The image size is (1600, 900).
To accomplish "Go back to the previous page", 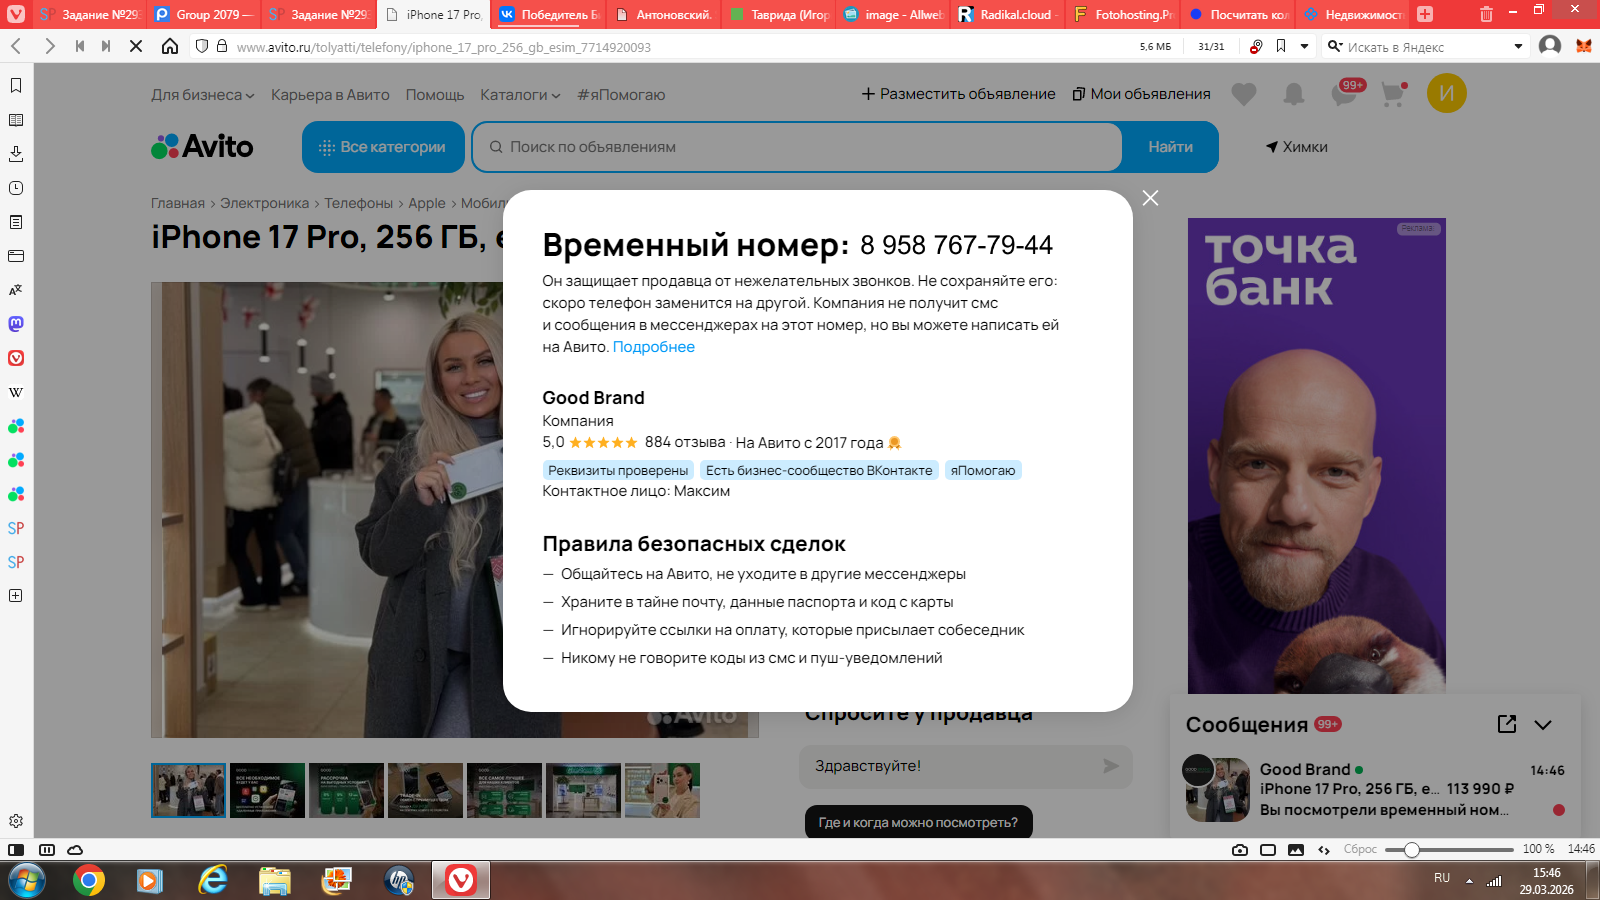I will tap(16, 46).
